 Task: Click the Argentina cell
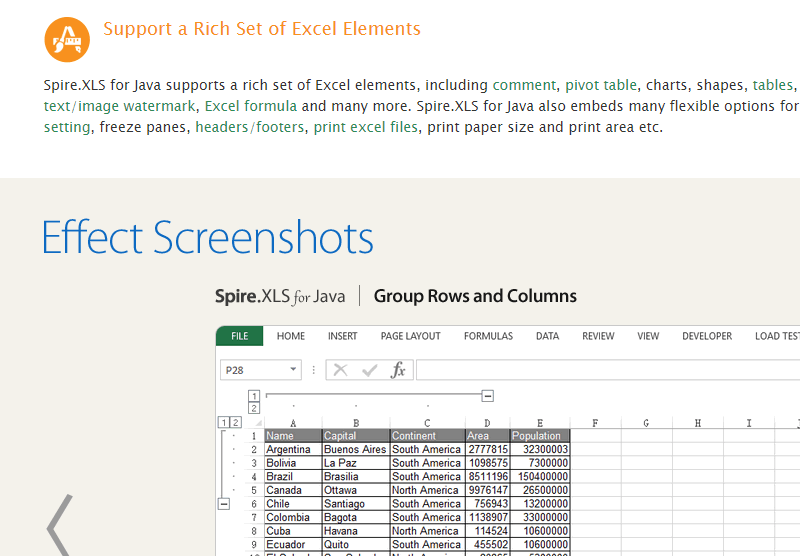293,449
